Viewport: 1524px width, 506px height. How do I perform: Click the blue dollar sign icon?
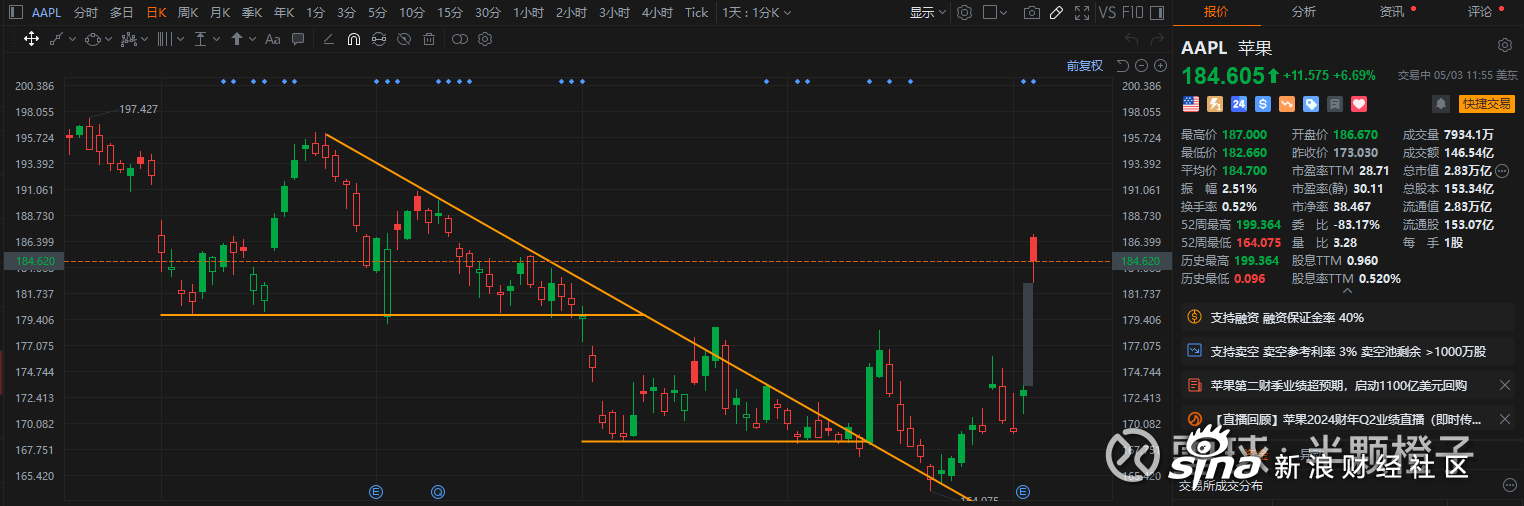(x=1263, y=103)
